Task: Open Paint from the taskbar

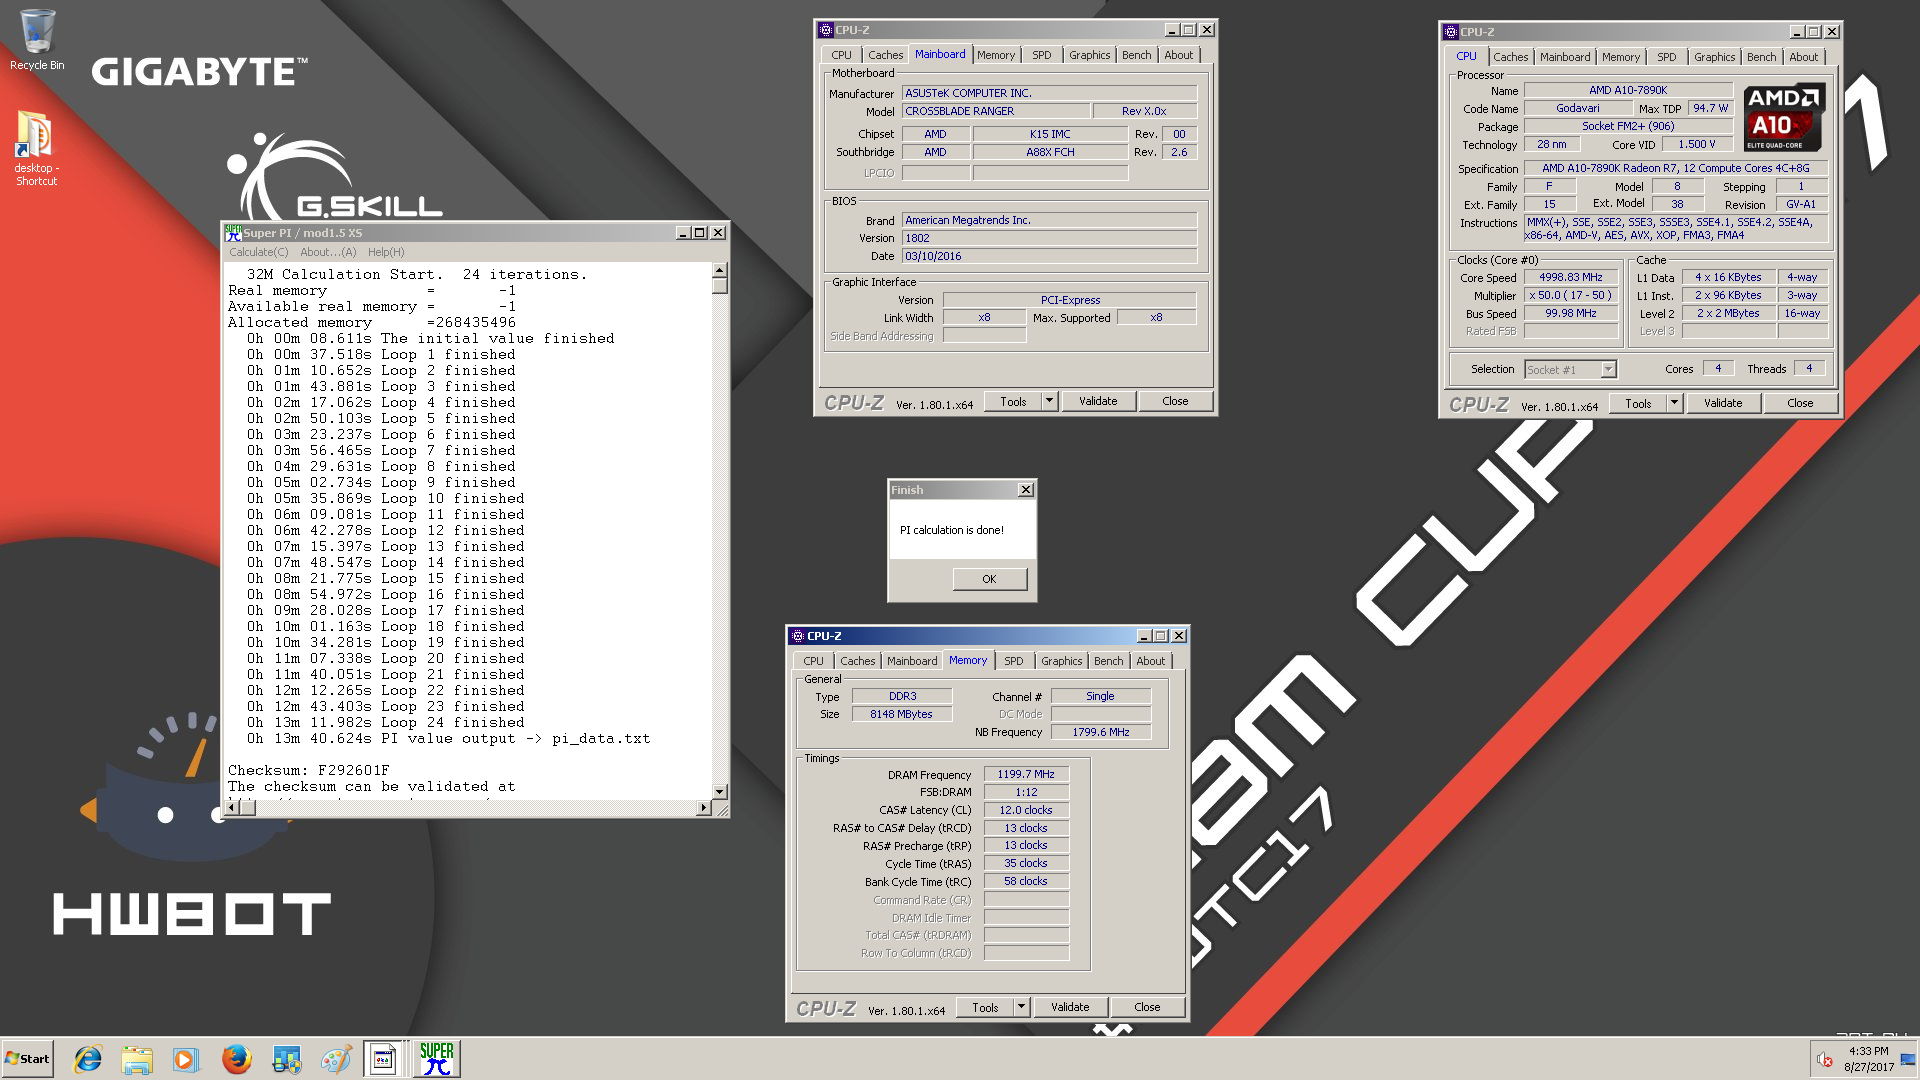Action: pyautogui.click(x=335, y=1059)
